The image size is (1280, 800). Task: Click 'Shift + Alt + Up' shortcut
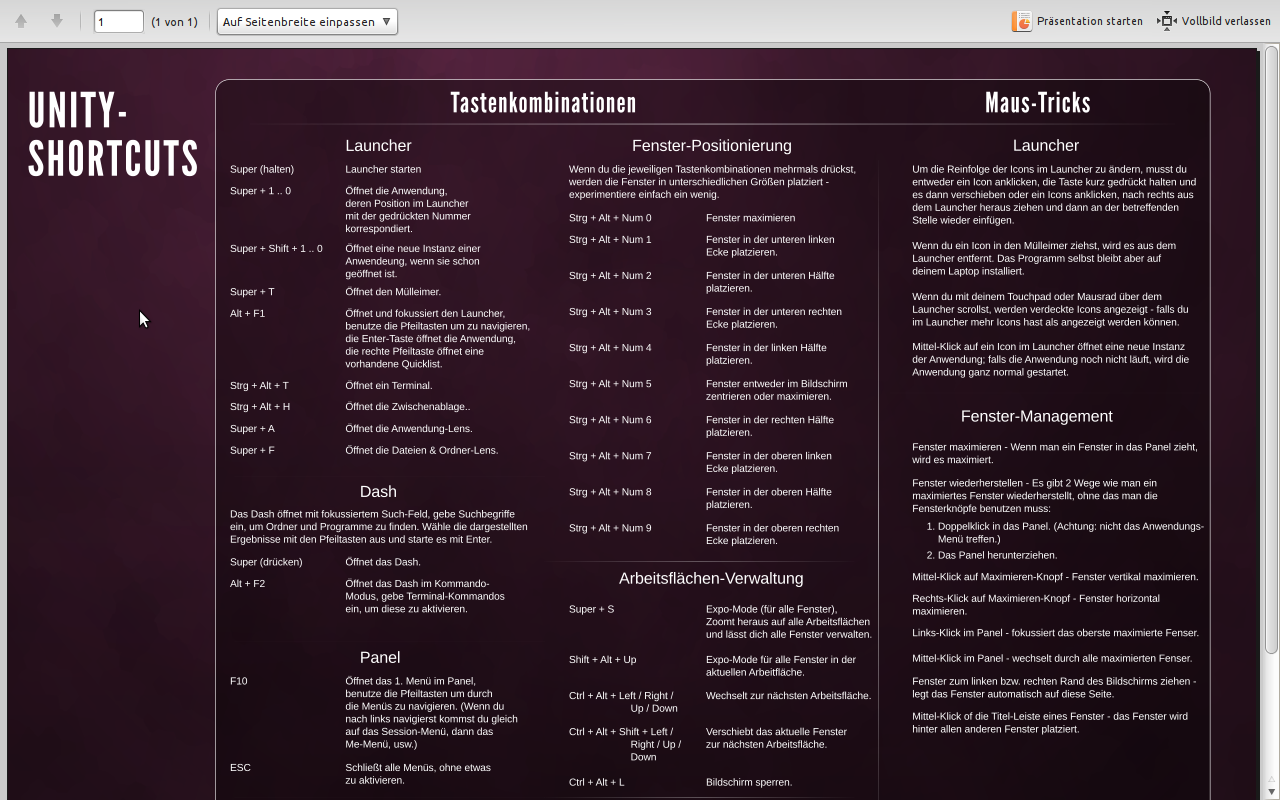point(603,659)
